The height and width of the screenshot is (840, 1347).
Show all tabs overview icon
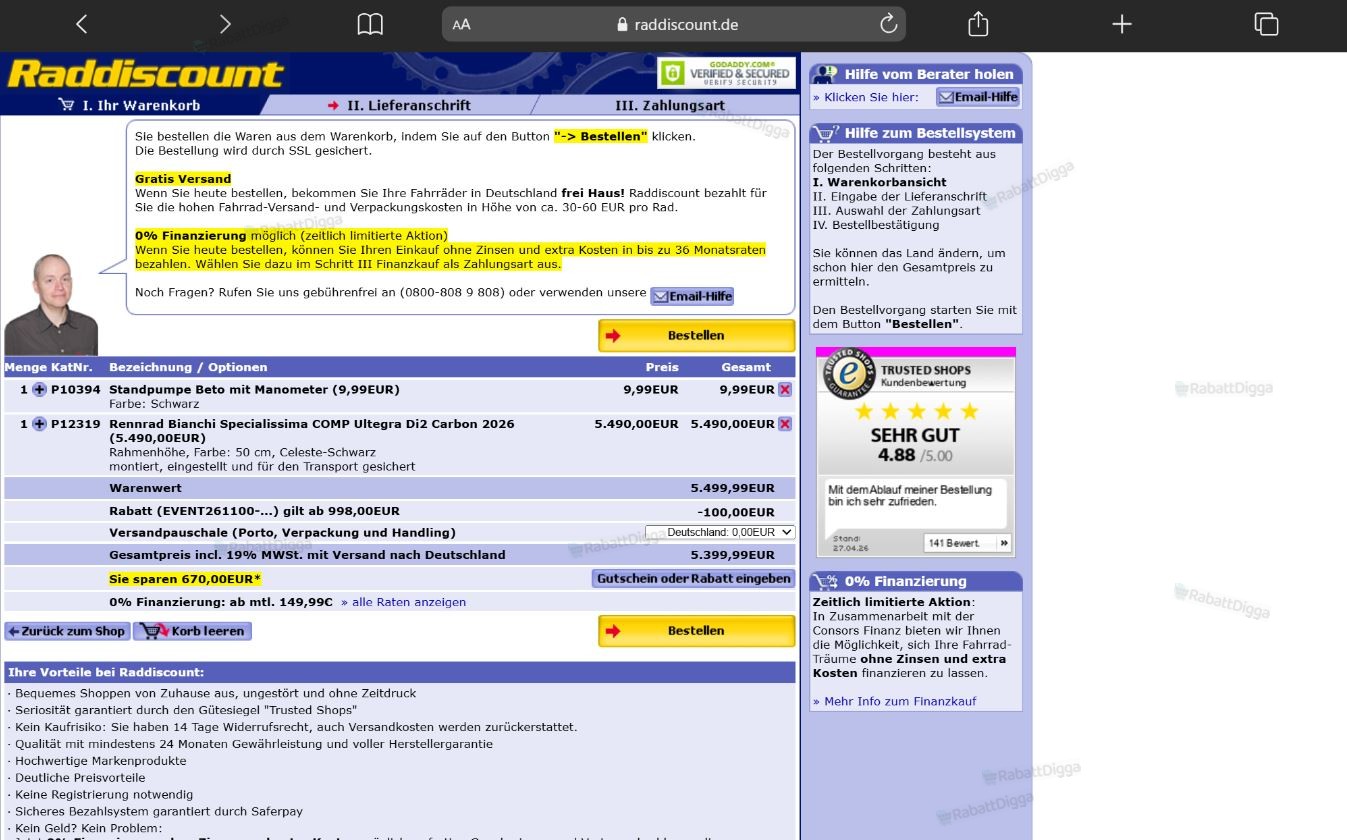click(1266, 24)
